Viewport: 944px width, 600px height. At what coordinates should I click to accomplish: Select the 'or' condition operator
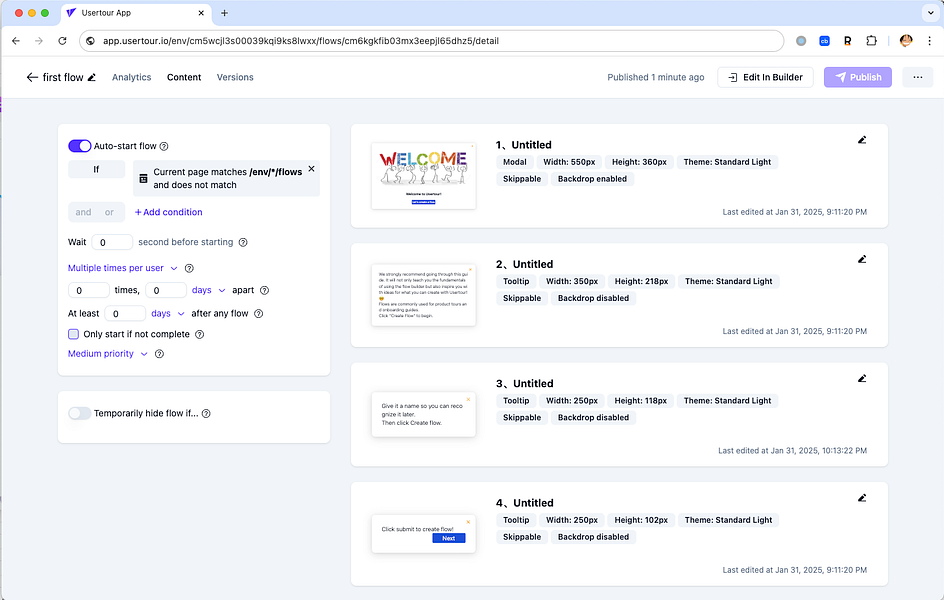click(110, 212)
